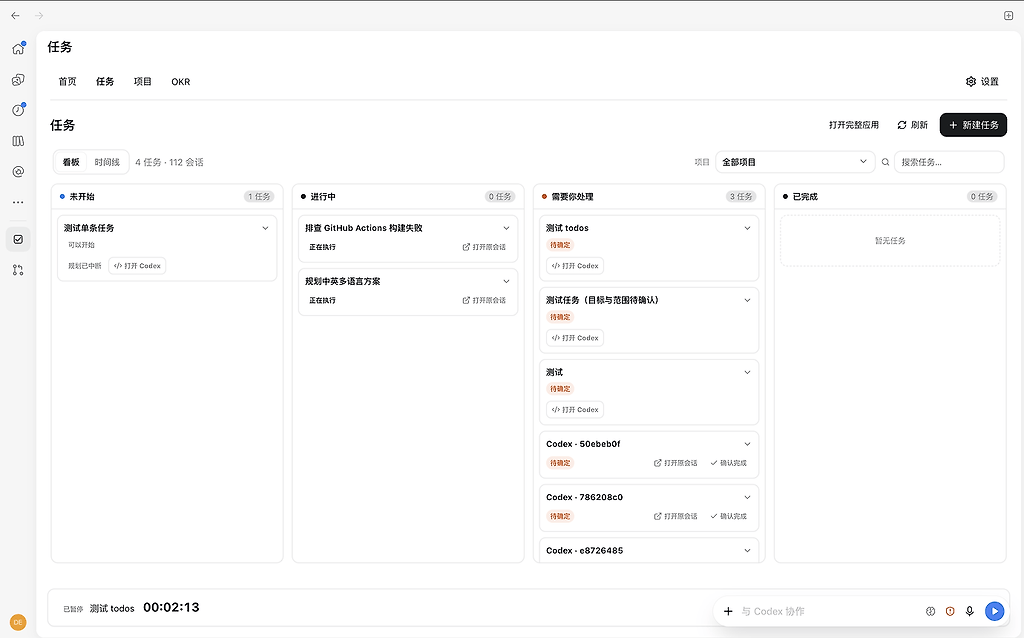This screenshot has height=638, width=1024.
Task: Expand 排查 GitHub Actions 构建失败 card chevron
Action: point(506,228)
